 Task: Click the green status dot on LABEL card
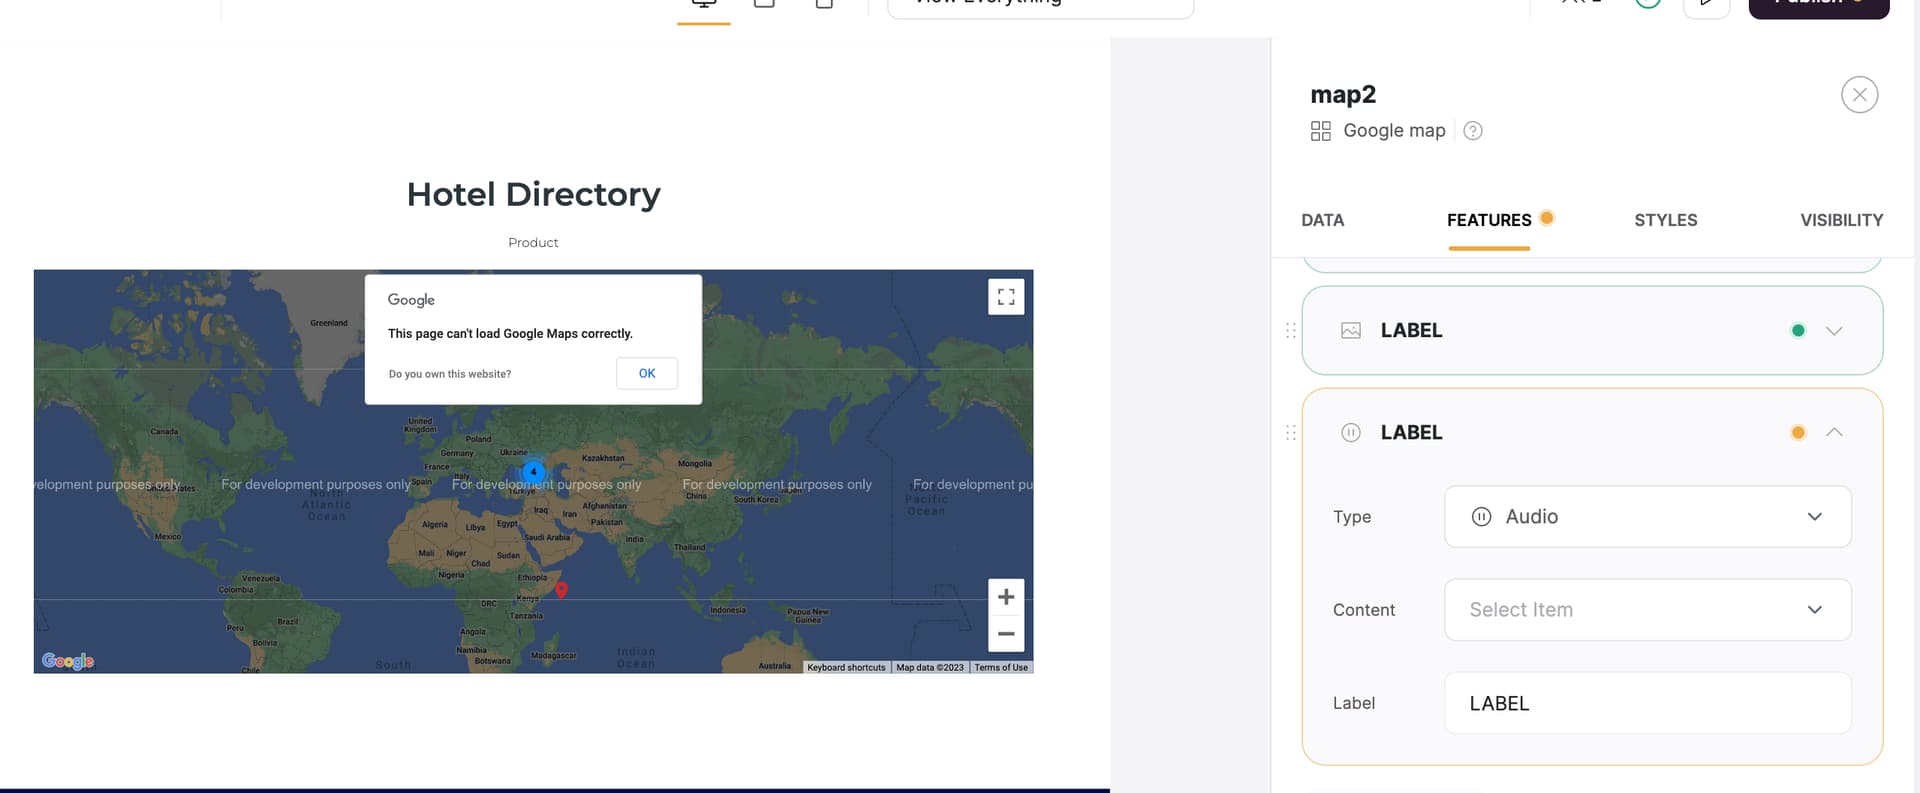1798,331
